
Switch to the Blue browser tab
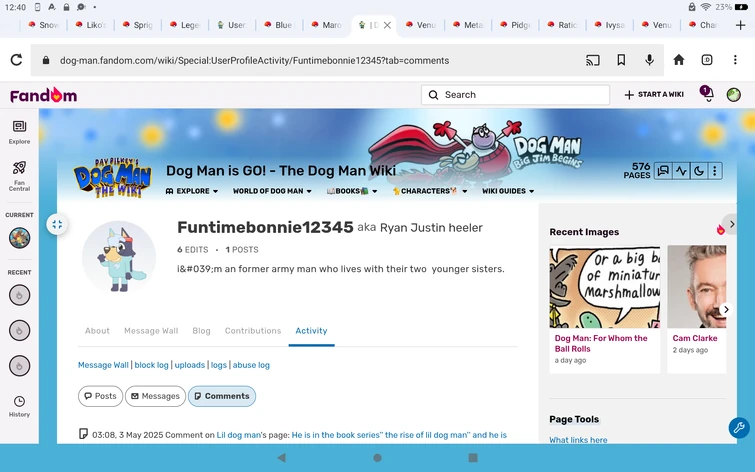pos(279,25)
